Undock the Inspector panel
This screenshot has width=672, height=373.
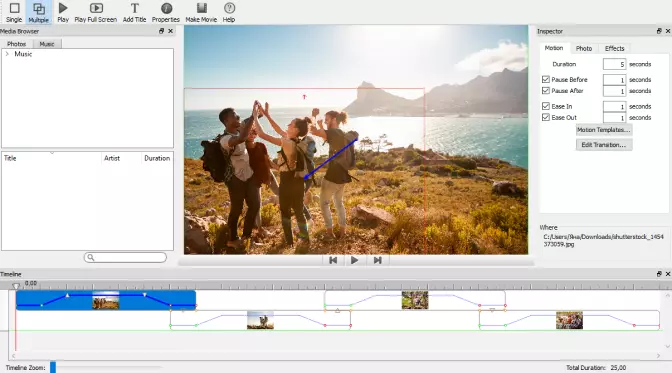point(659,31)
